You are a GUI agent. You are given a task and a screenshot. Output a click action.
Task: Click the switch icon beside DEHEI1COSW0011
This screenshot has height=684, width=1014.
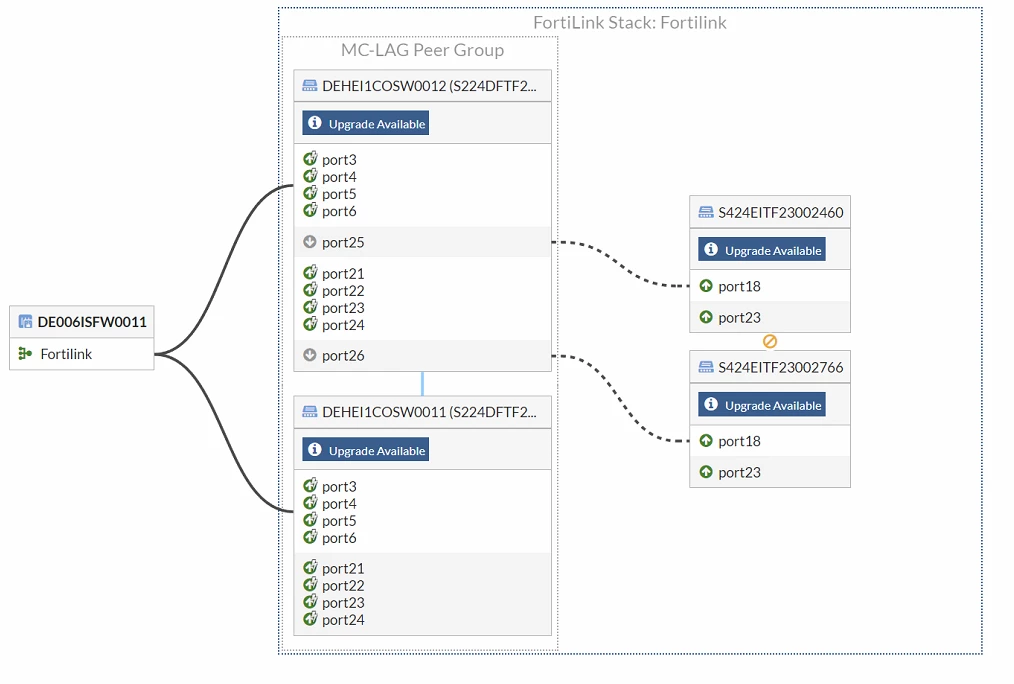click(x=310, y=412)
